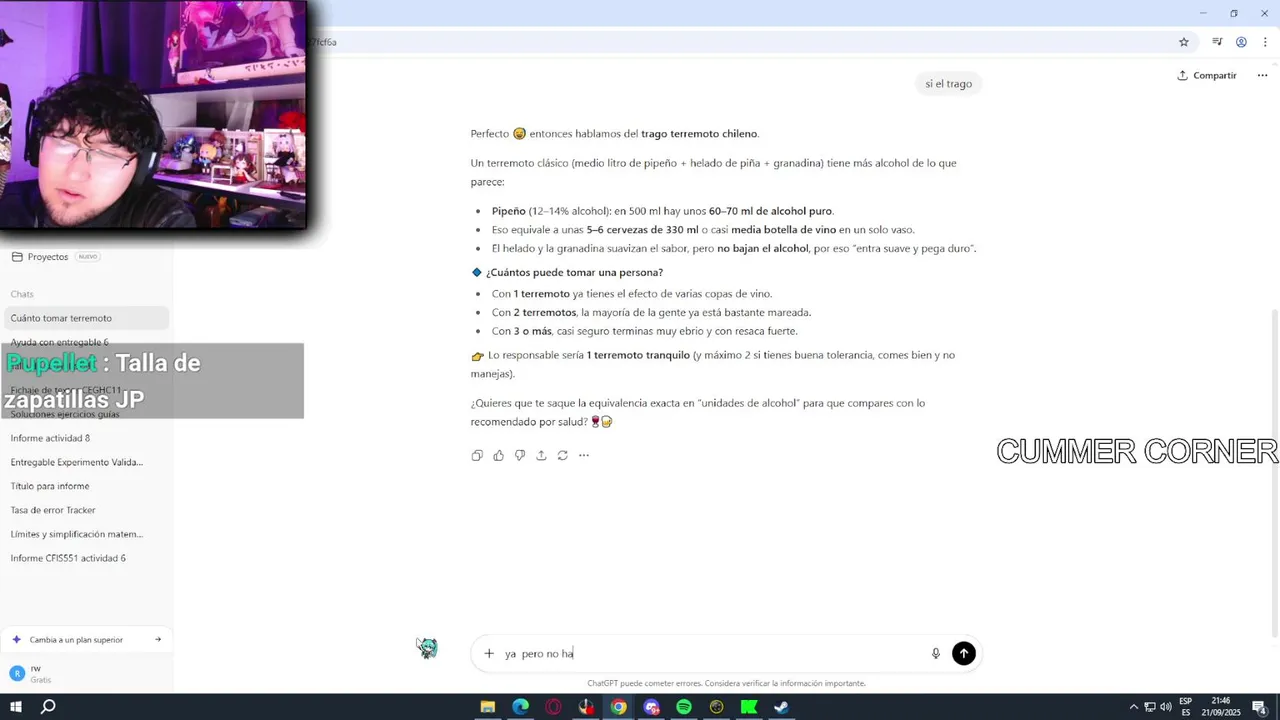Open Steam from taskbar
Viewport: 1280px width, 720px height.
781,707
